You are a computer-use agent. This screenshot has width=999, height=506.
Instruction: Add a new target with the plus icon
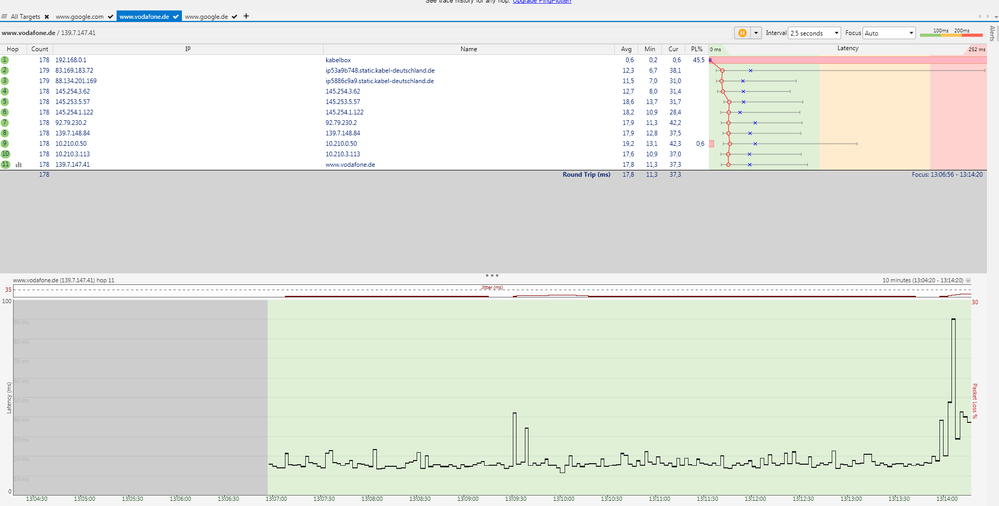pyautogui.click(x=247, y=16)
